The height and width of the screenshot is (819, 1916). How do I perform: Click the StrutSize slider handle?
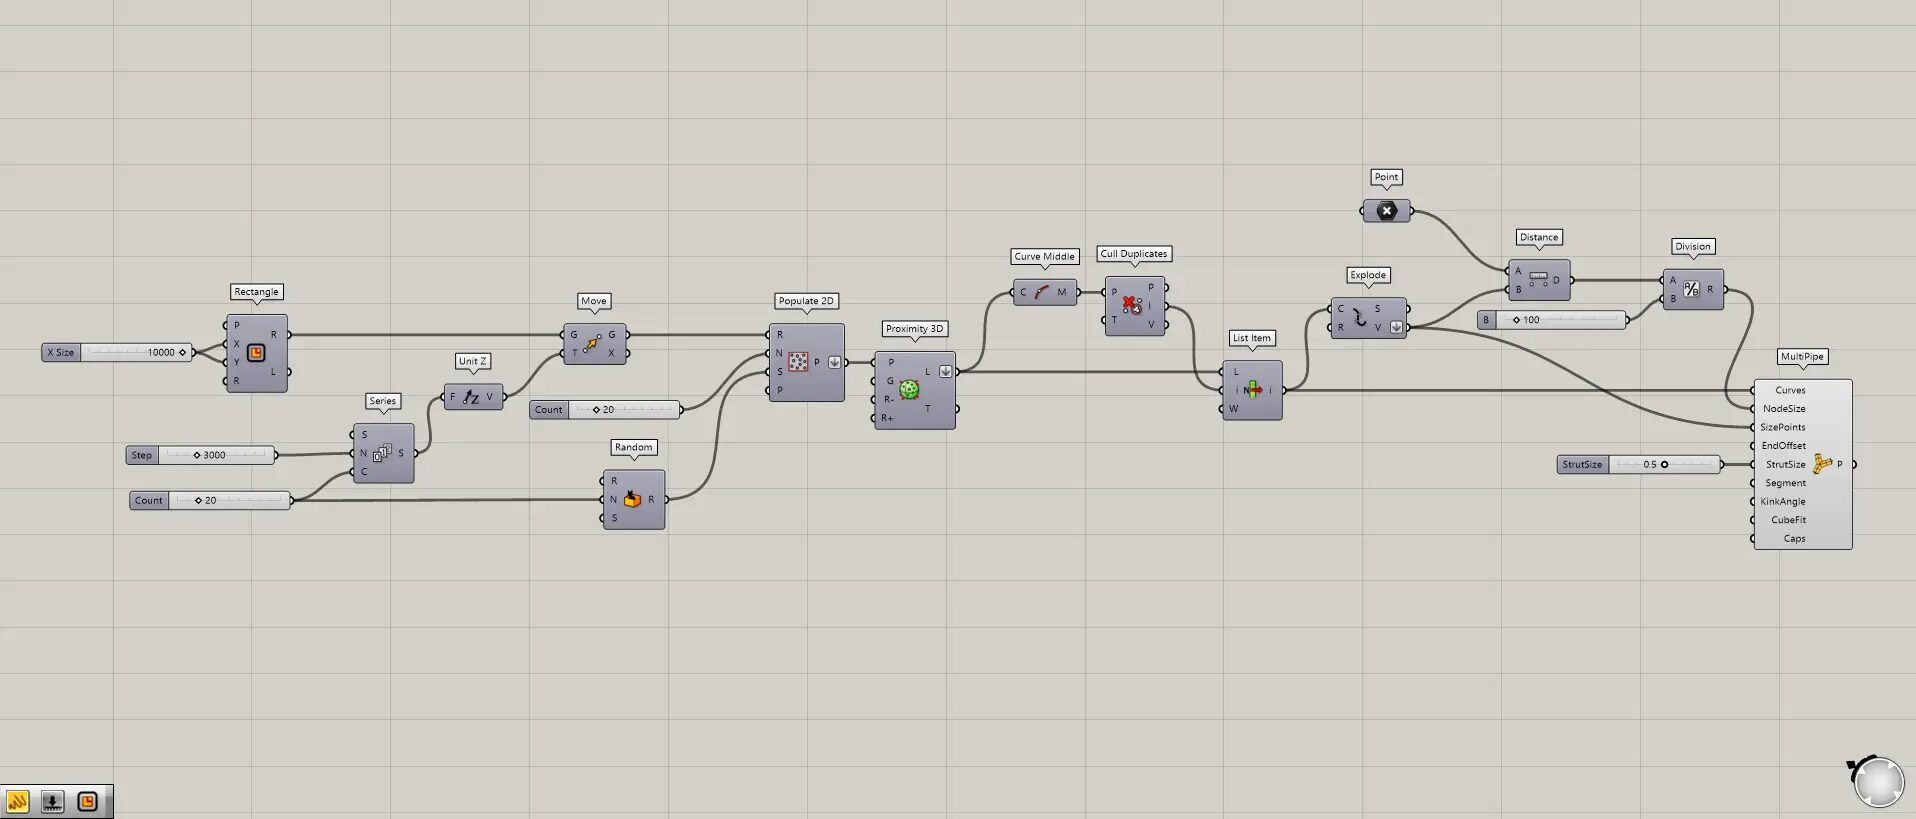[x=1664, y=464]
